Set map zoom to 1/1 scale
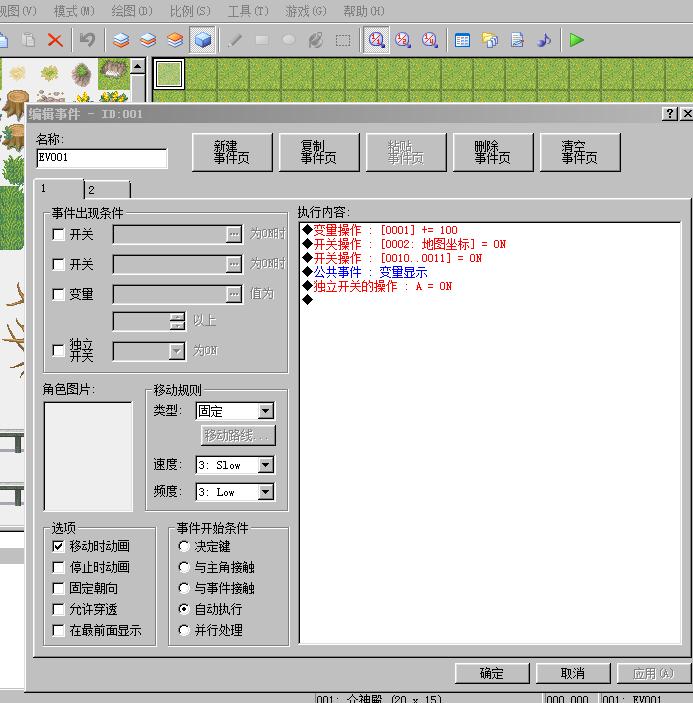Viewport: 693px width, 703px height. pos(376,40)
